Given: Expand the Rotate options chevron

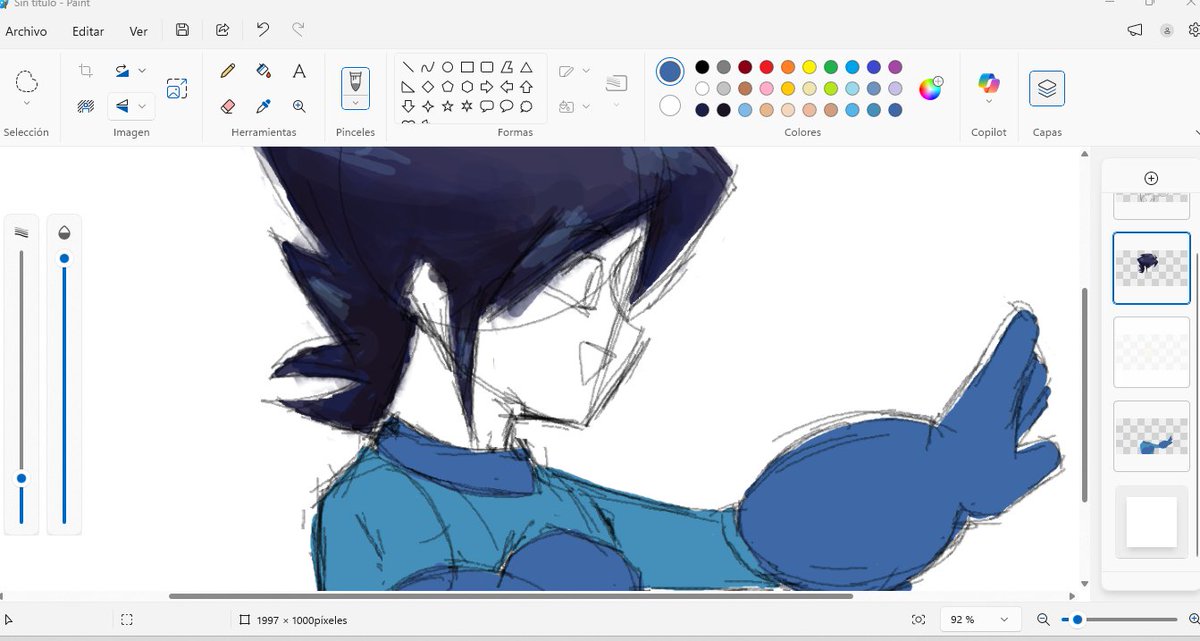Looking at the screenshot, I should (x=142, y=70).
